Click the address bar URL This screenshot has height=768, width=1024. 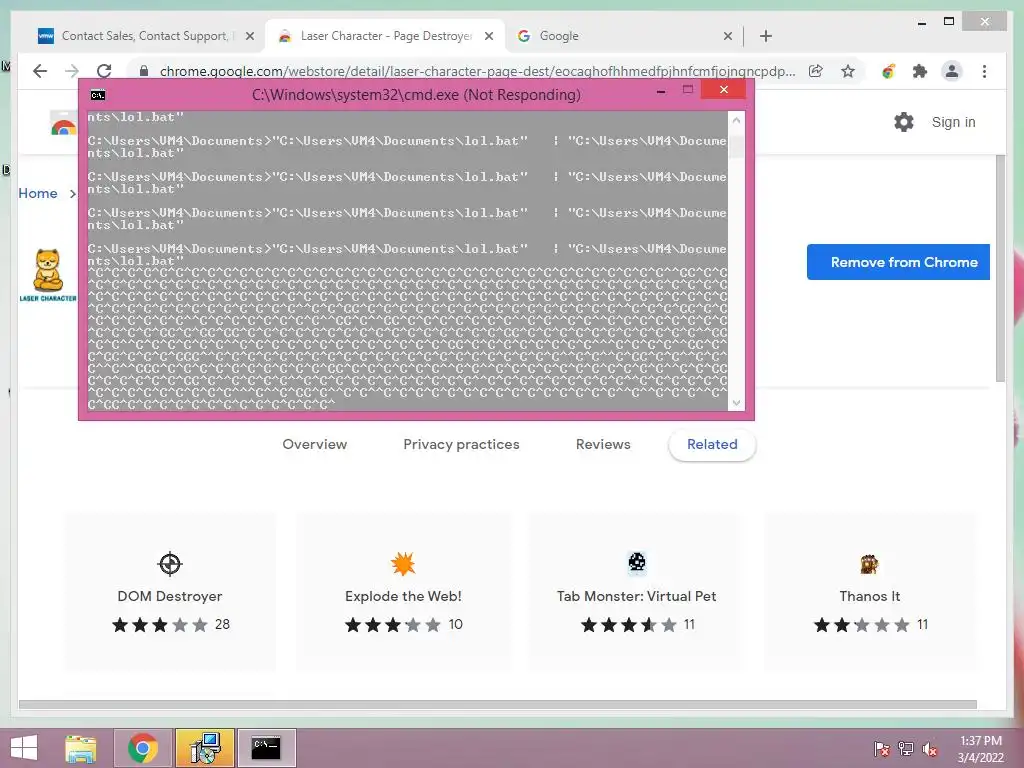point(477,71)
